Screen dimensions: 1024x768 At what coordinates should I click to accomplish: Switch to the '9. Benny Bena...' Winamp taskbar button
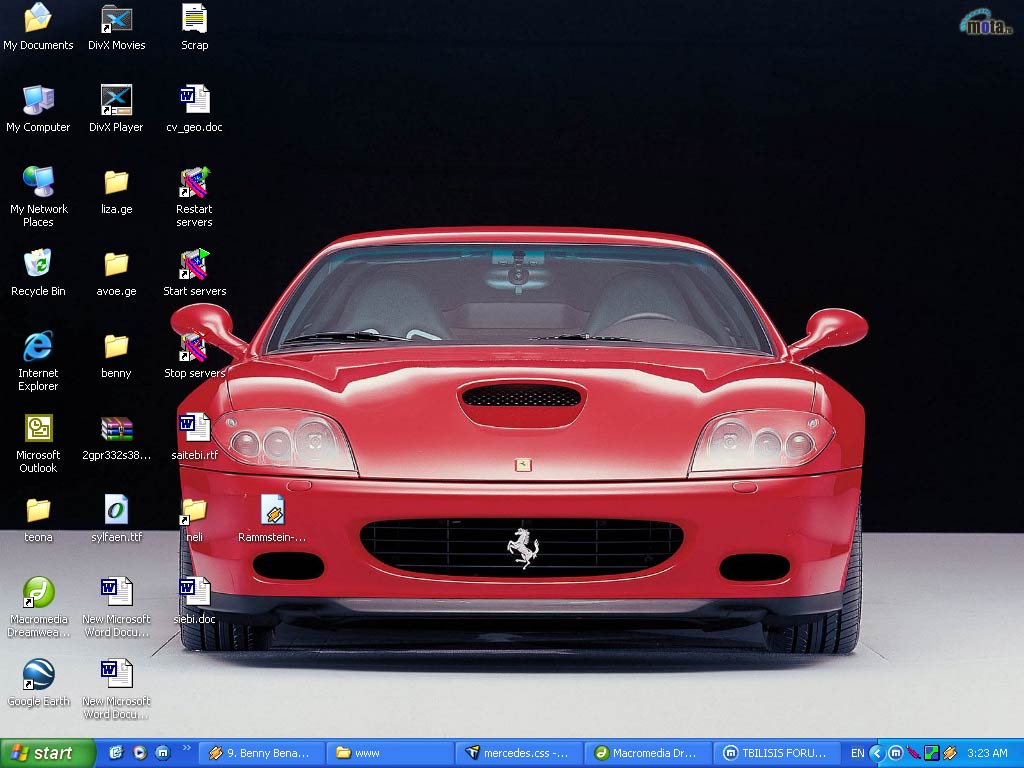coord(260,753)
